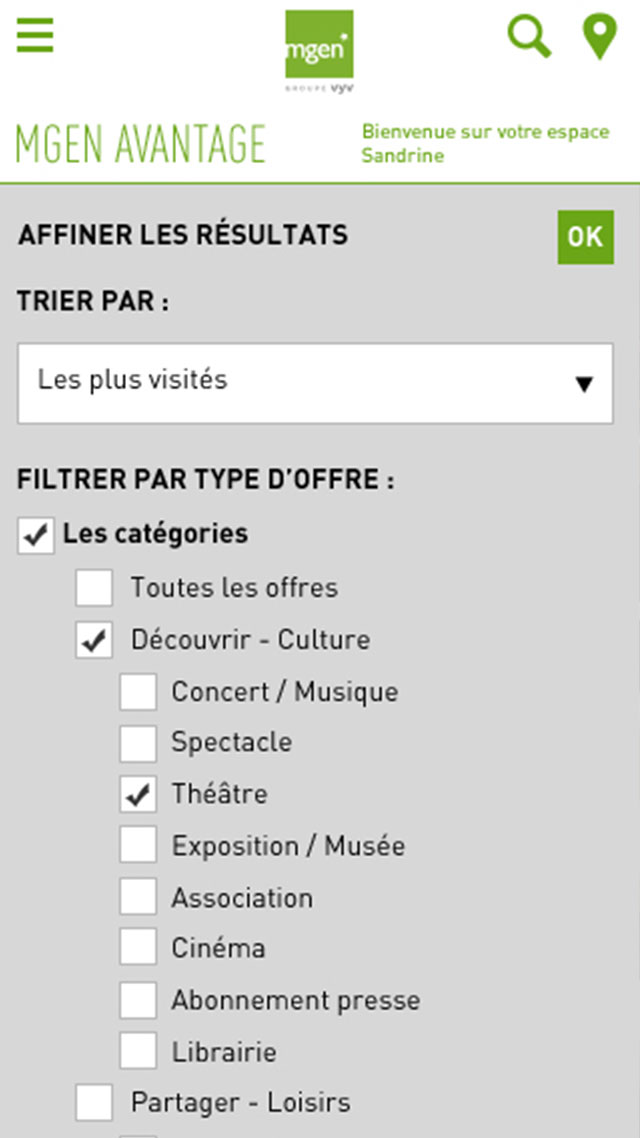The image size is (640, 1138).
Task: Uncheck the 'Les catégories' checkbox
Action: point(36,536)
